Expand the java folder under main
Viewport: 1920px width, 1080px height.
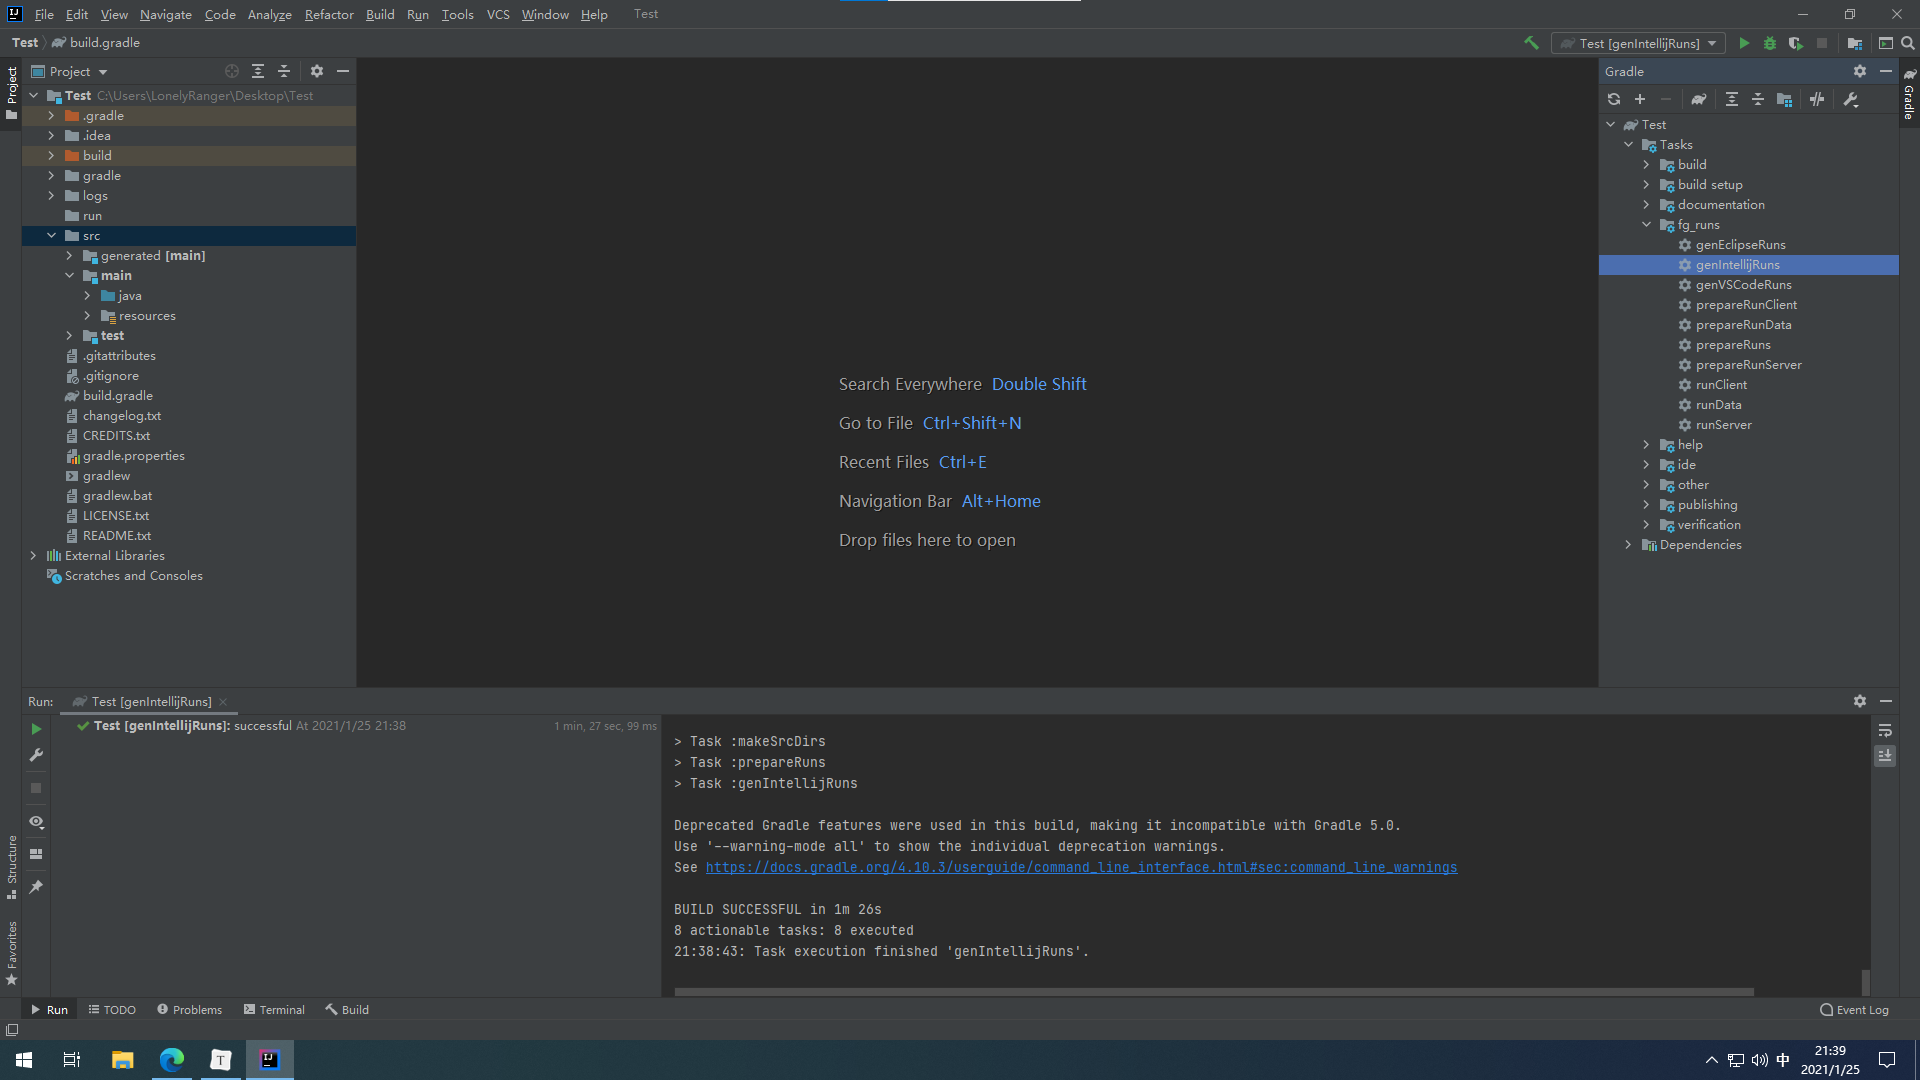(x=87, y=296)
